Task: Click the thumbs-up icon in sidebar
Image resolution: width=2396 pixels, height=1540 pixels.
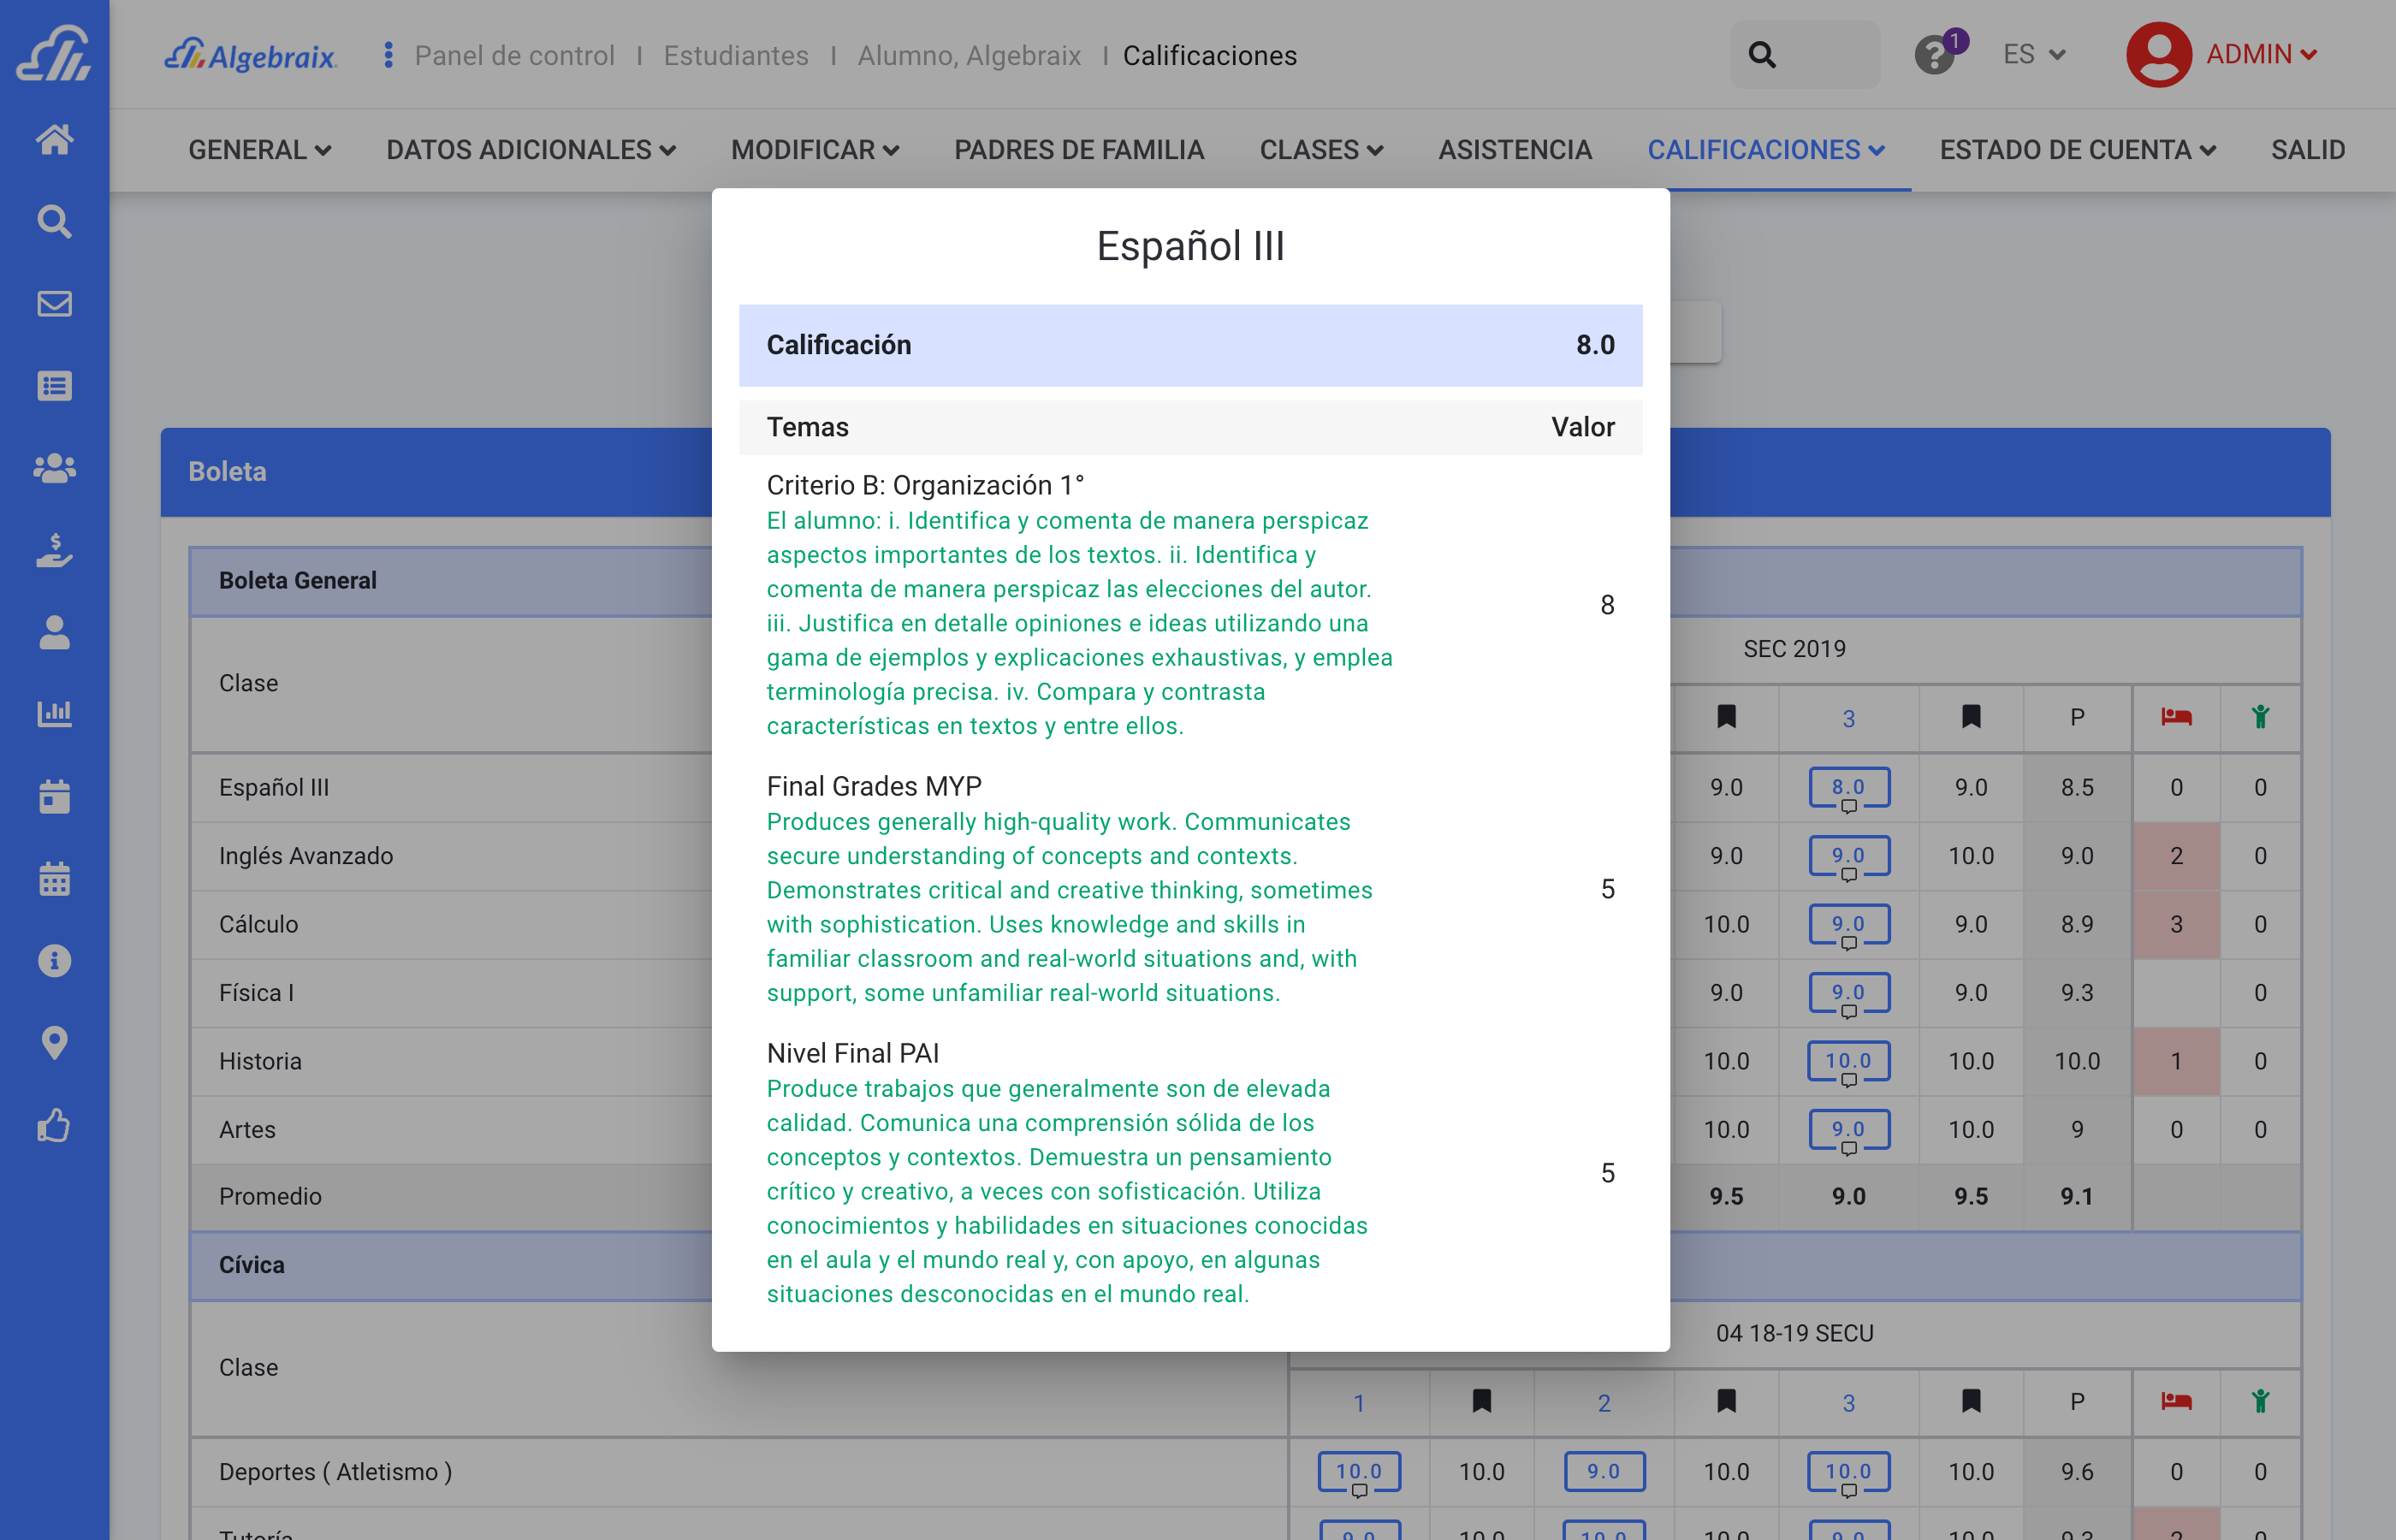Action: point(54,1125)
